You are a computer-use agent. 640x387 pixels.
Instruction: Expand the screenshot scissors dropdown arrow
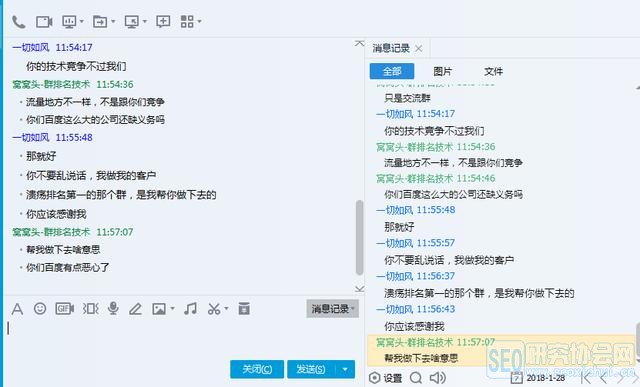226,309
